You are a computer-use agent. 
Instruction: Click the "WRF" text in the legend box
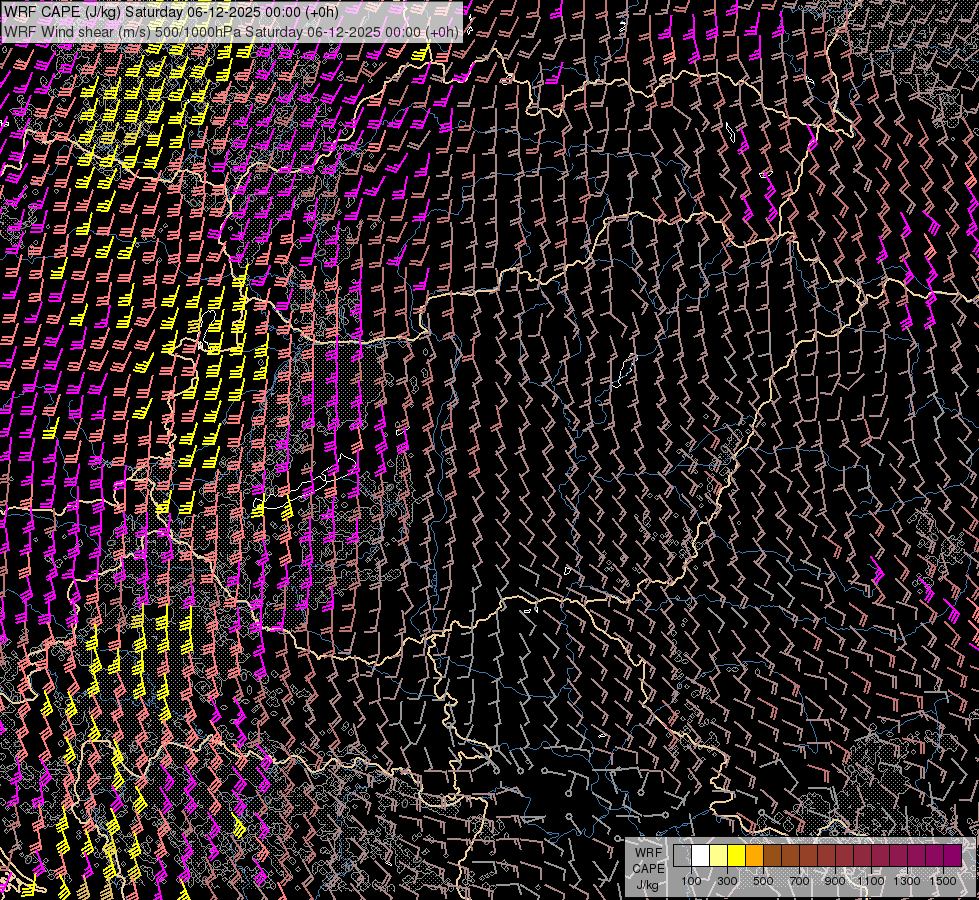tap(648, 852)
